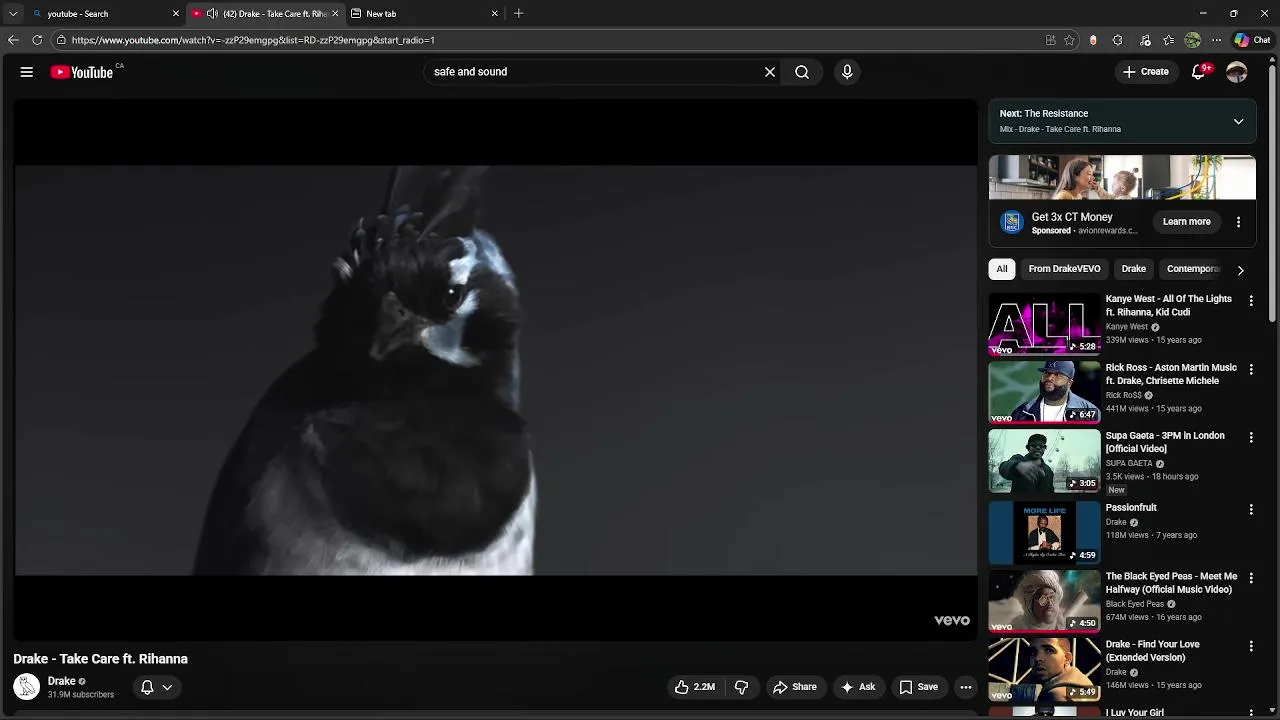Open a new browser tab with plus
This screenshot has width=1280, height=720.
pos(518,14)
